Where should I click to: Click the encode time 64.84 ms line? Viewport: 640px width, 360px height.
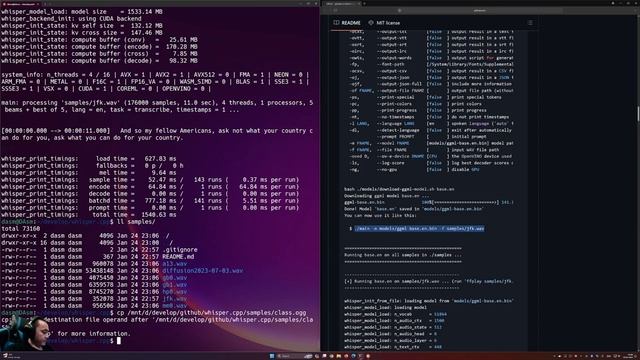pos(150,187)
